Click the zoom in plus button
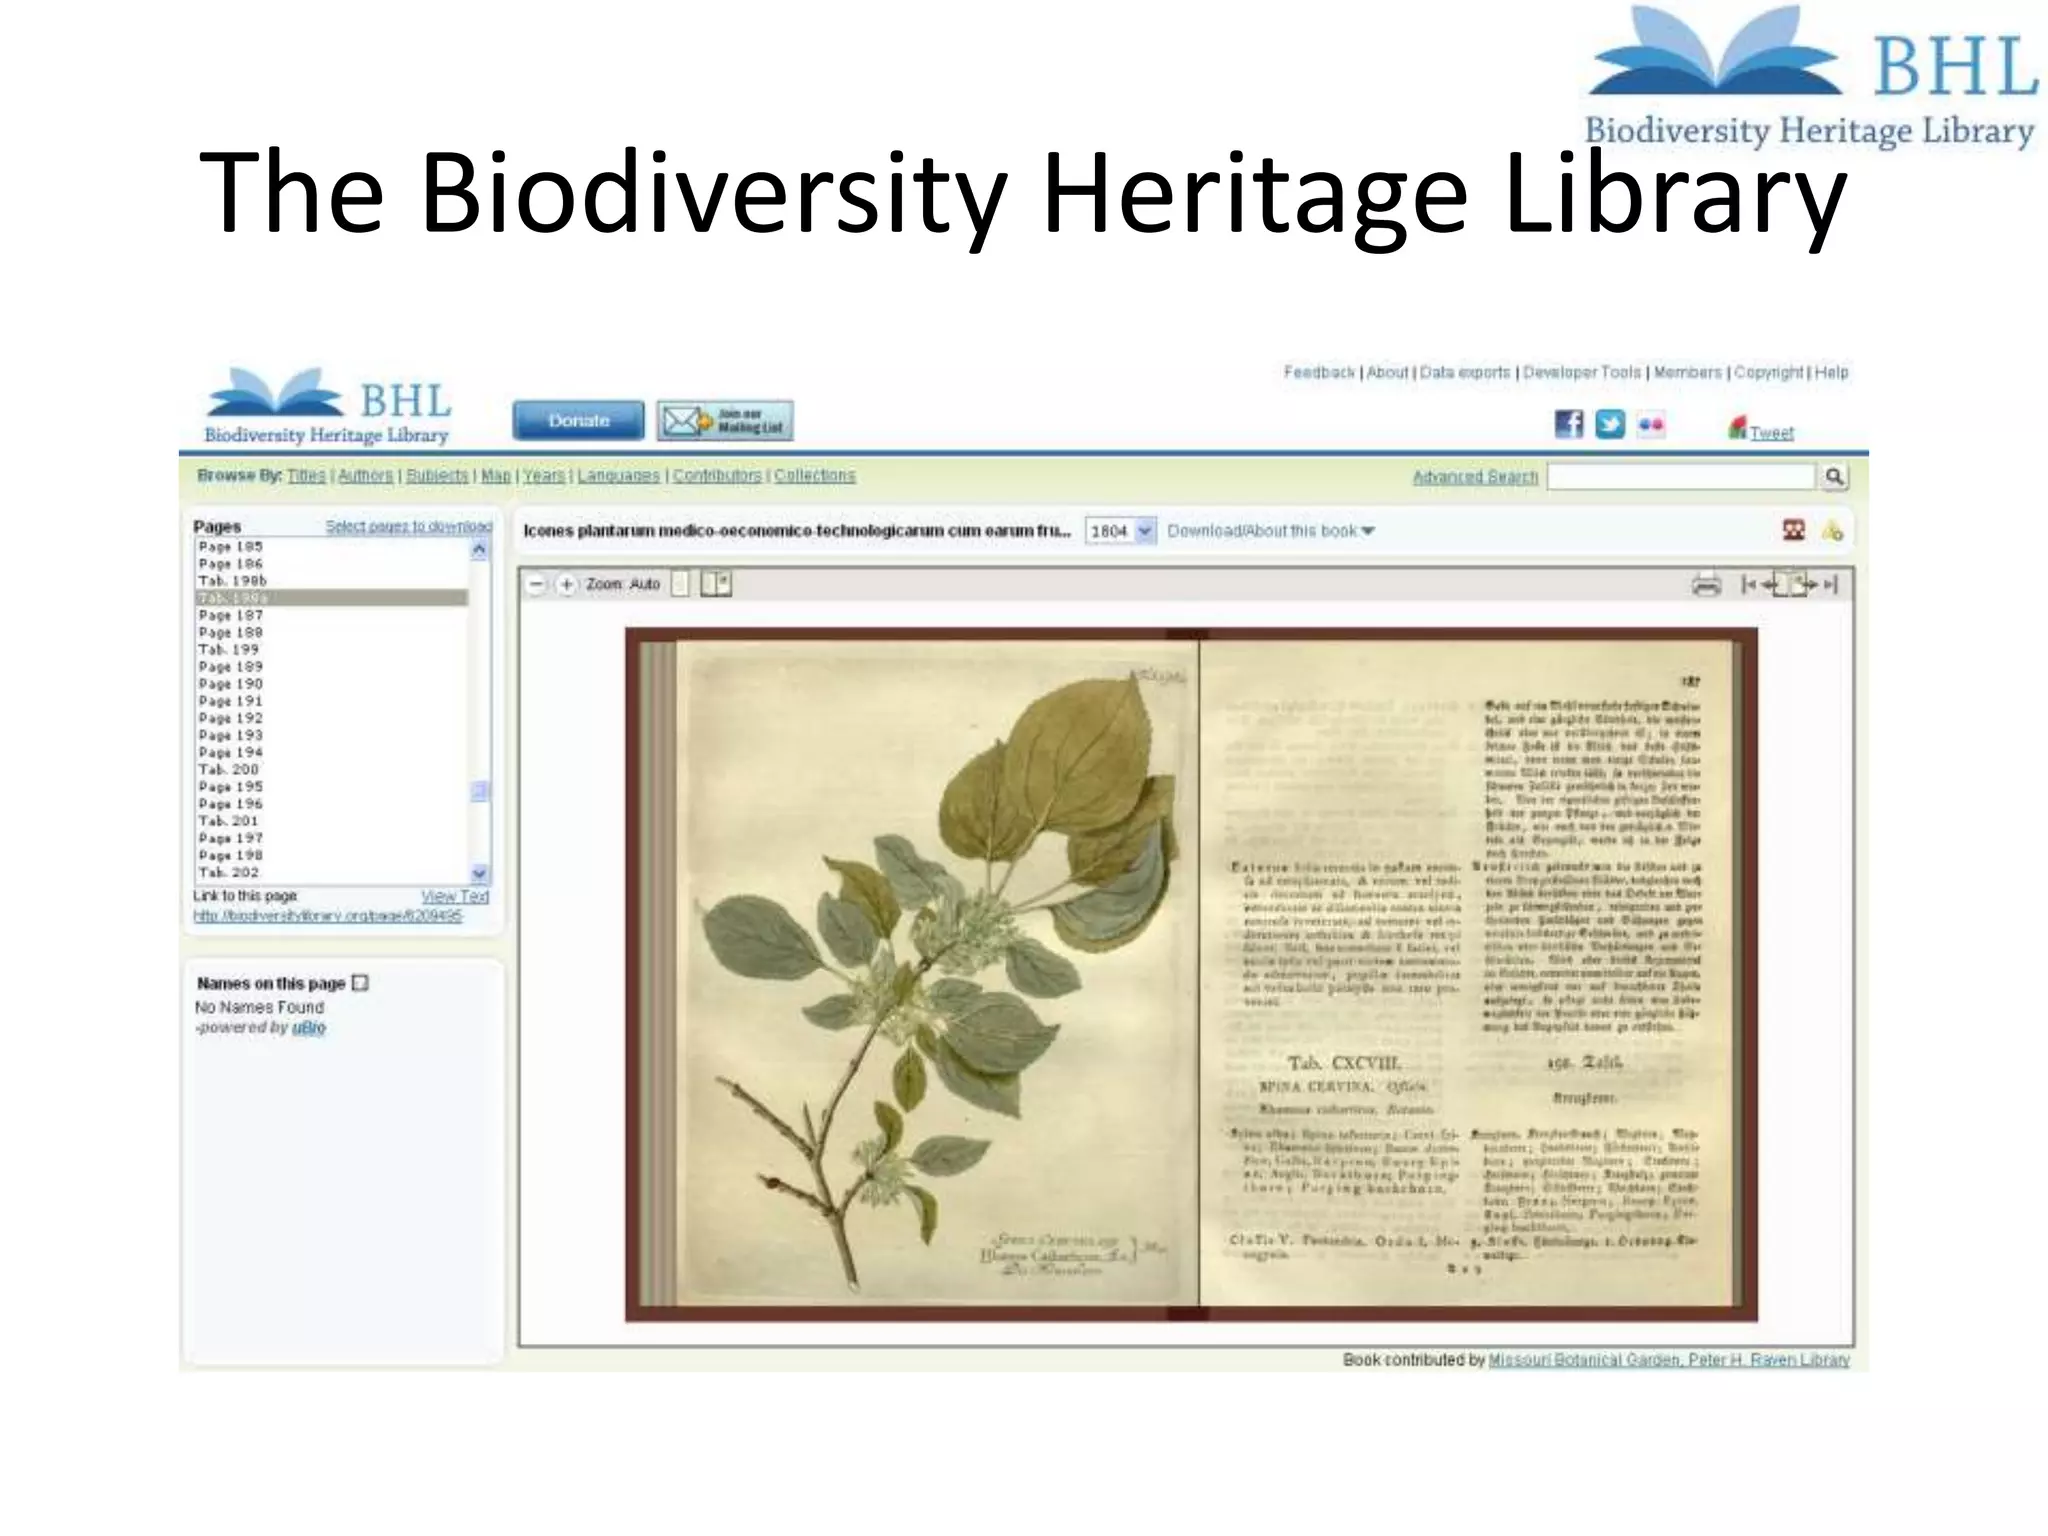This screenshot has width=2048, height=1536. [x=566, y=584]
